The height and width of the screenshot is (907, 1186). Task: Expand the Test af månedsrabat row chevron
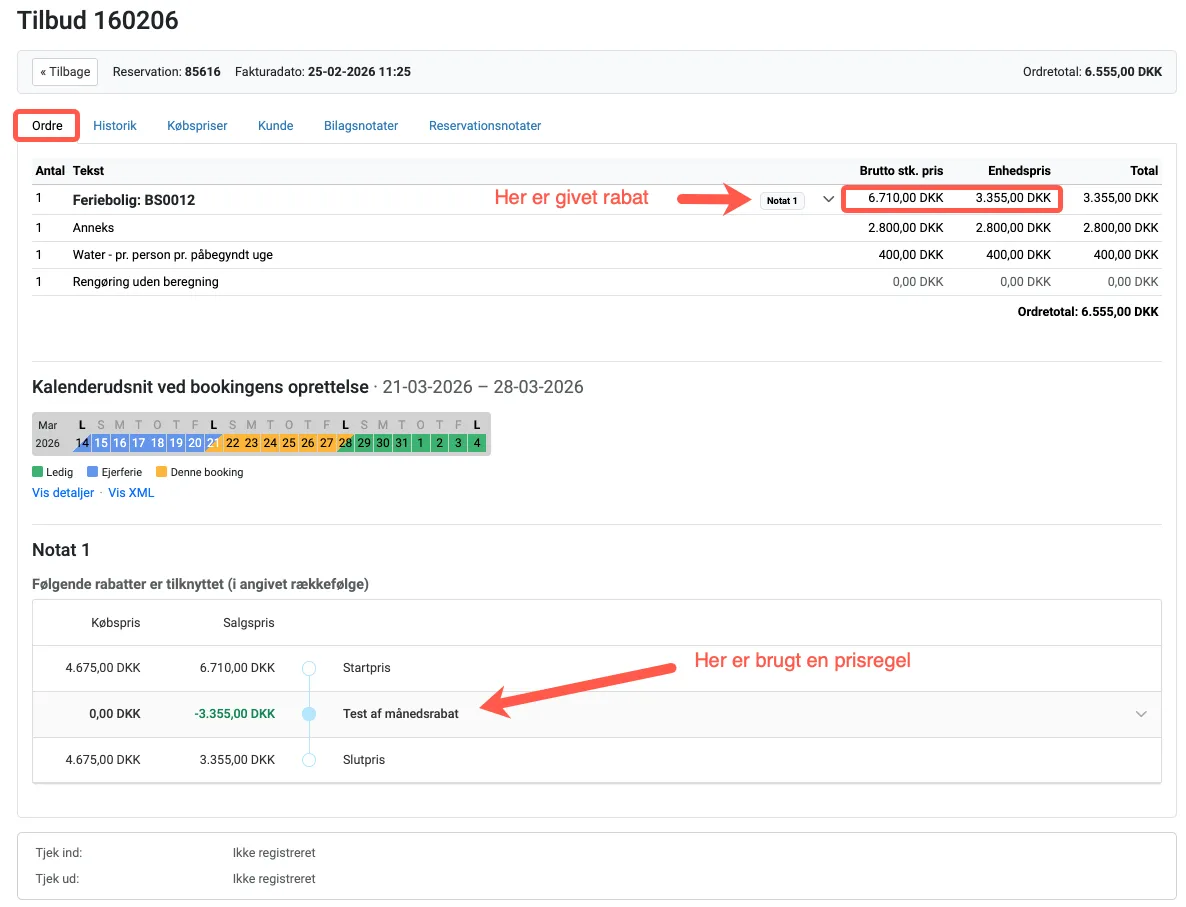[1141, 714]
